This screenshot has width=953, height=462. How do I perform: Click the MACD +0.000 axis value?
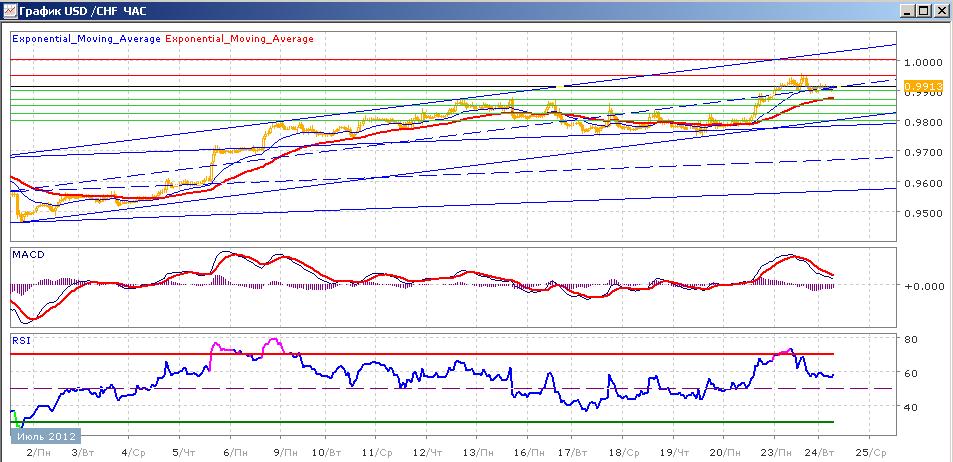tap(923, 286)
